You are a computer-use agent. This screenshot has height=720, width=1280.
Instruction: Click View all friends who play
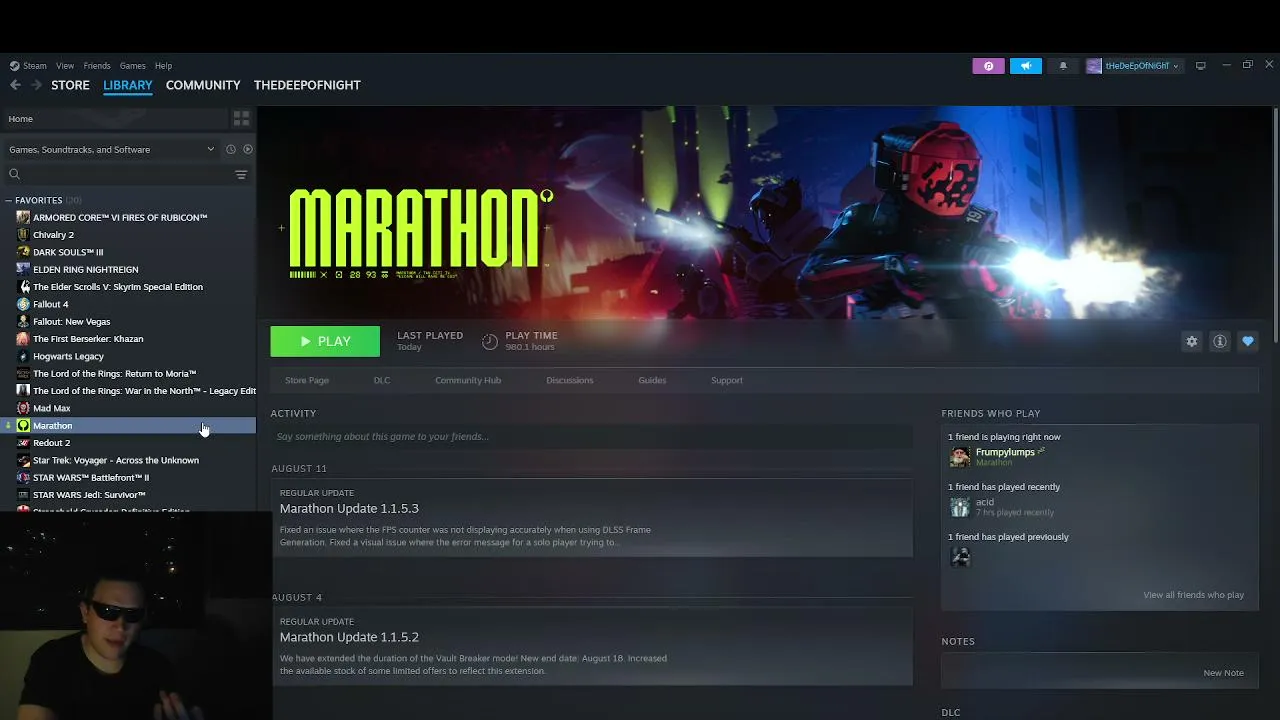pos(1194,595)
